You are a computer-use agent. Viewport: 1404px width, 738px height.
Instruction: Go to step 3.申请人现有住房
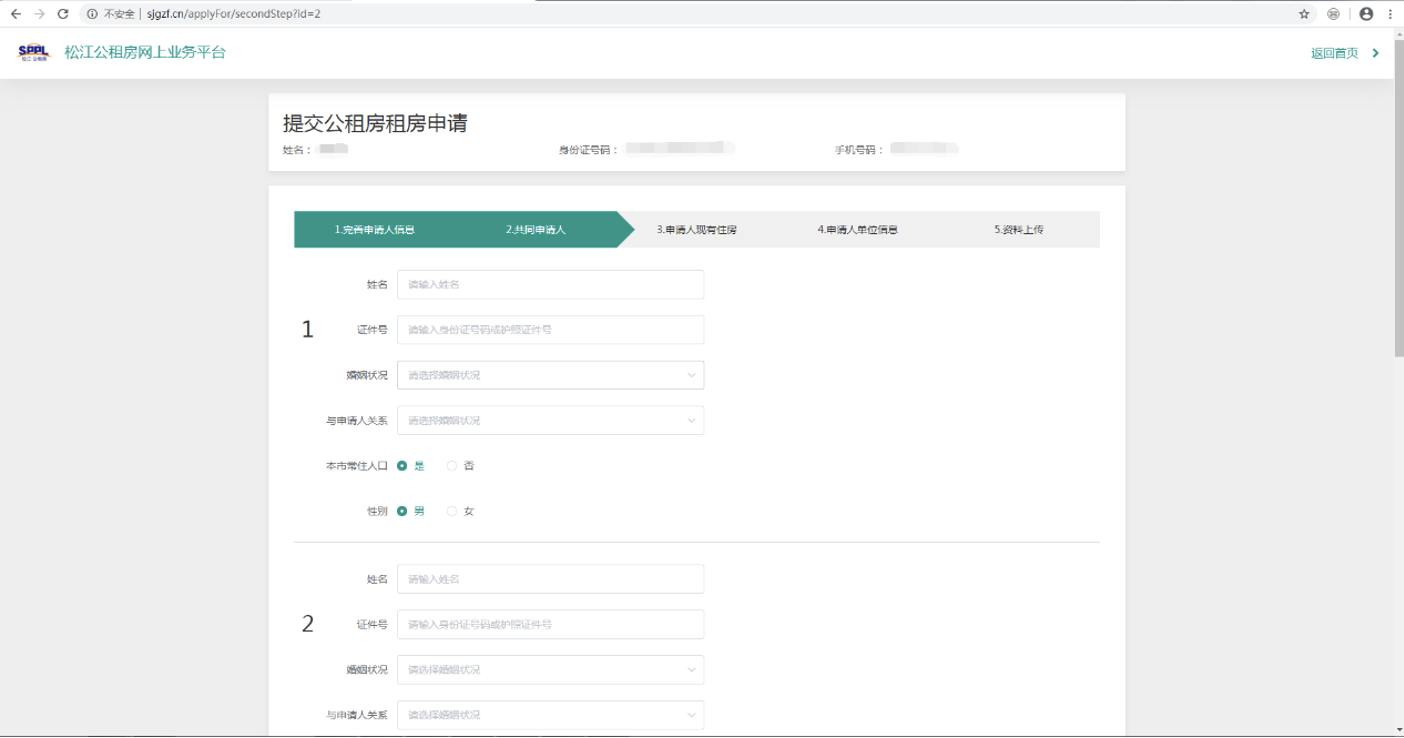point(696,230)
